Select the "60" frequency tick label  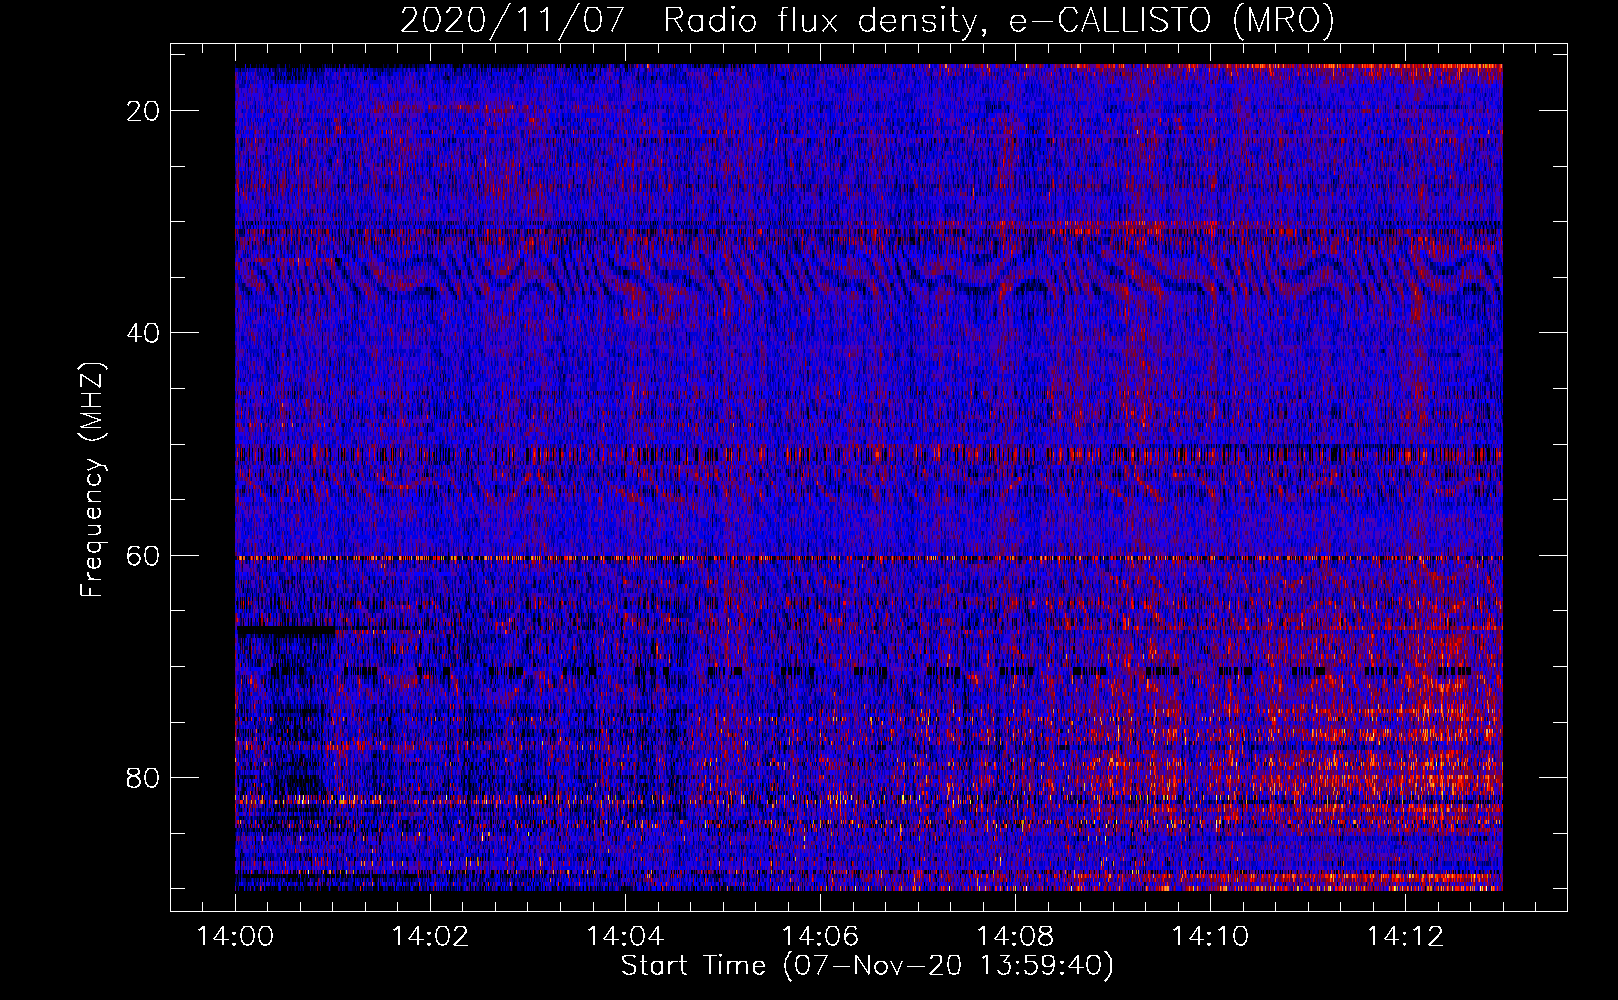(x=144, y=555)
